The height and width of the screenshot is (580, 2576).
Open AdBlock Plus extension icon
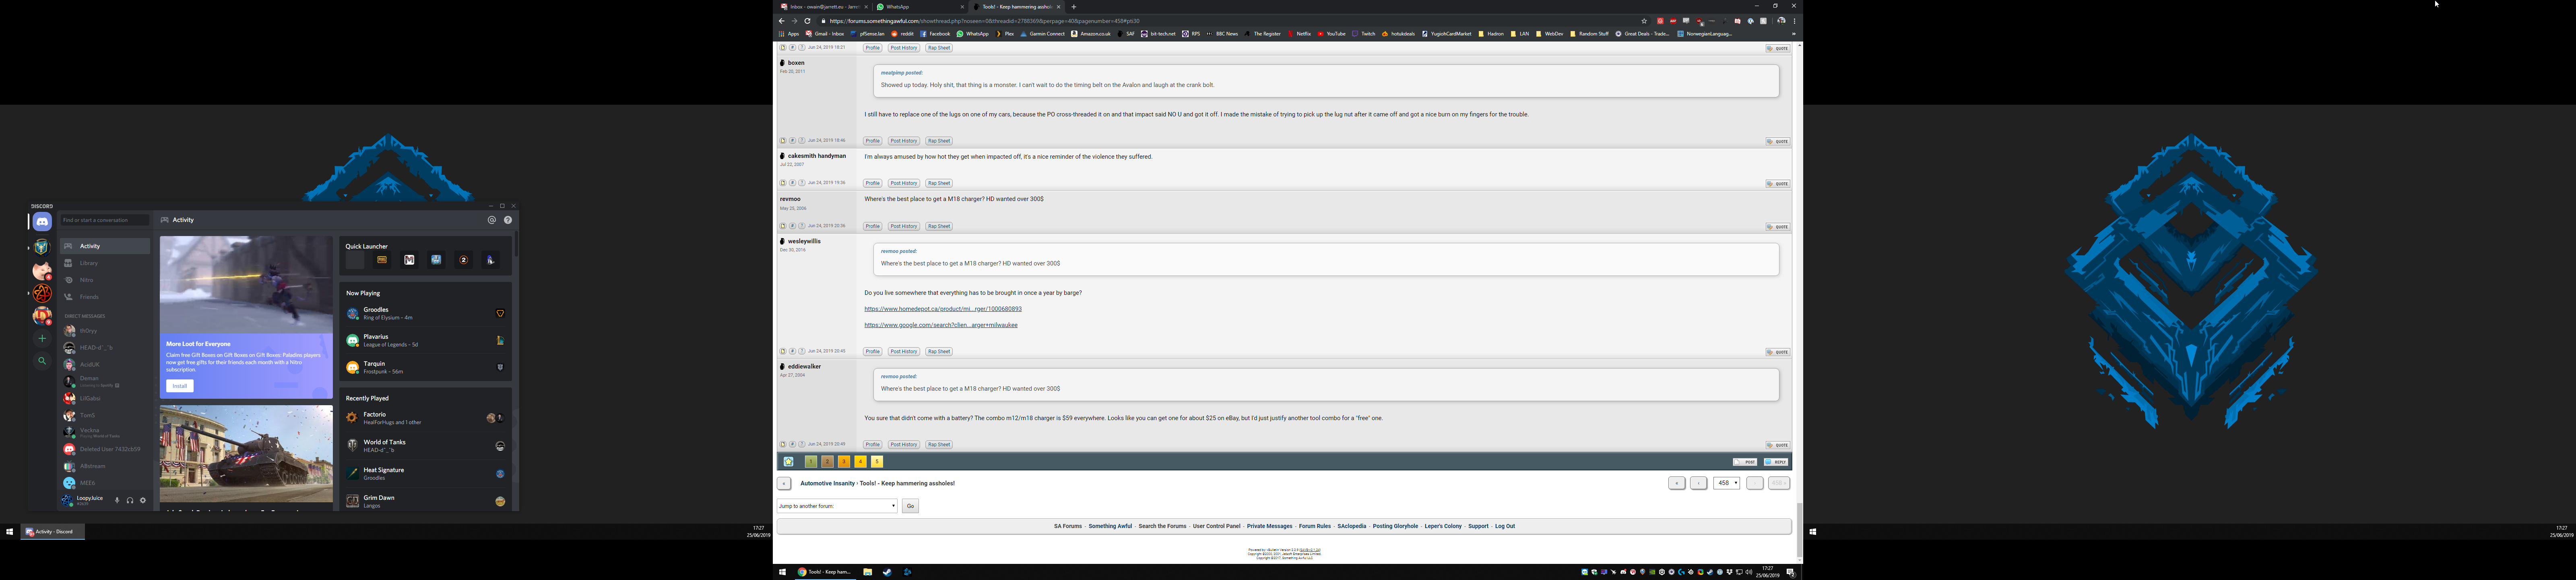1673,21
